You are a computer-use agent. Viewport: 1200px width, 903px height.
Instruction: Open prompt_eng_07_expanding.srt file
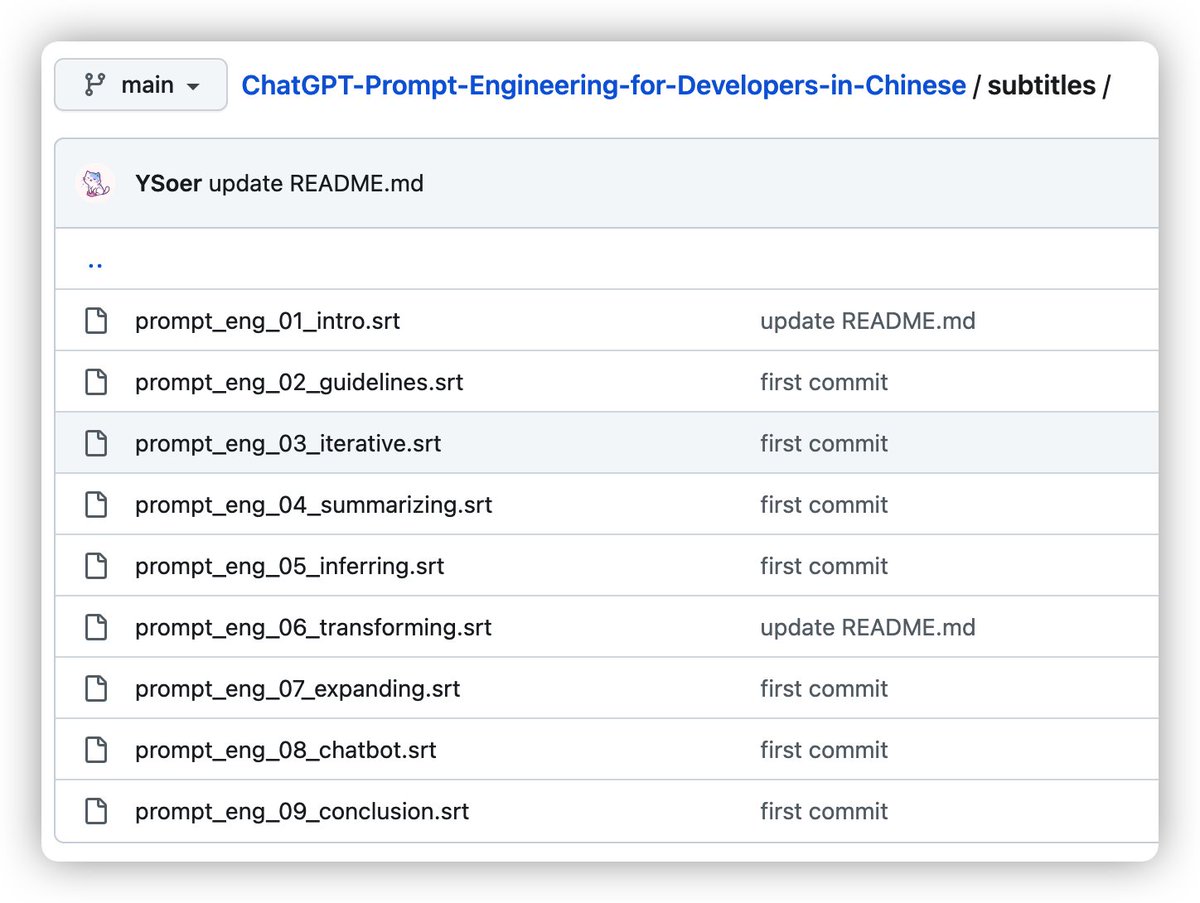(298, 688)
